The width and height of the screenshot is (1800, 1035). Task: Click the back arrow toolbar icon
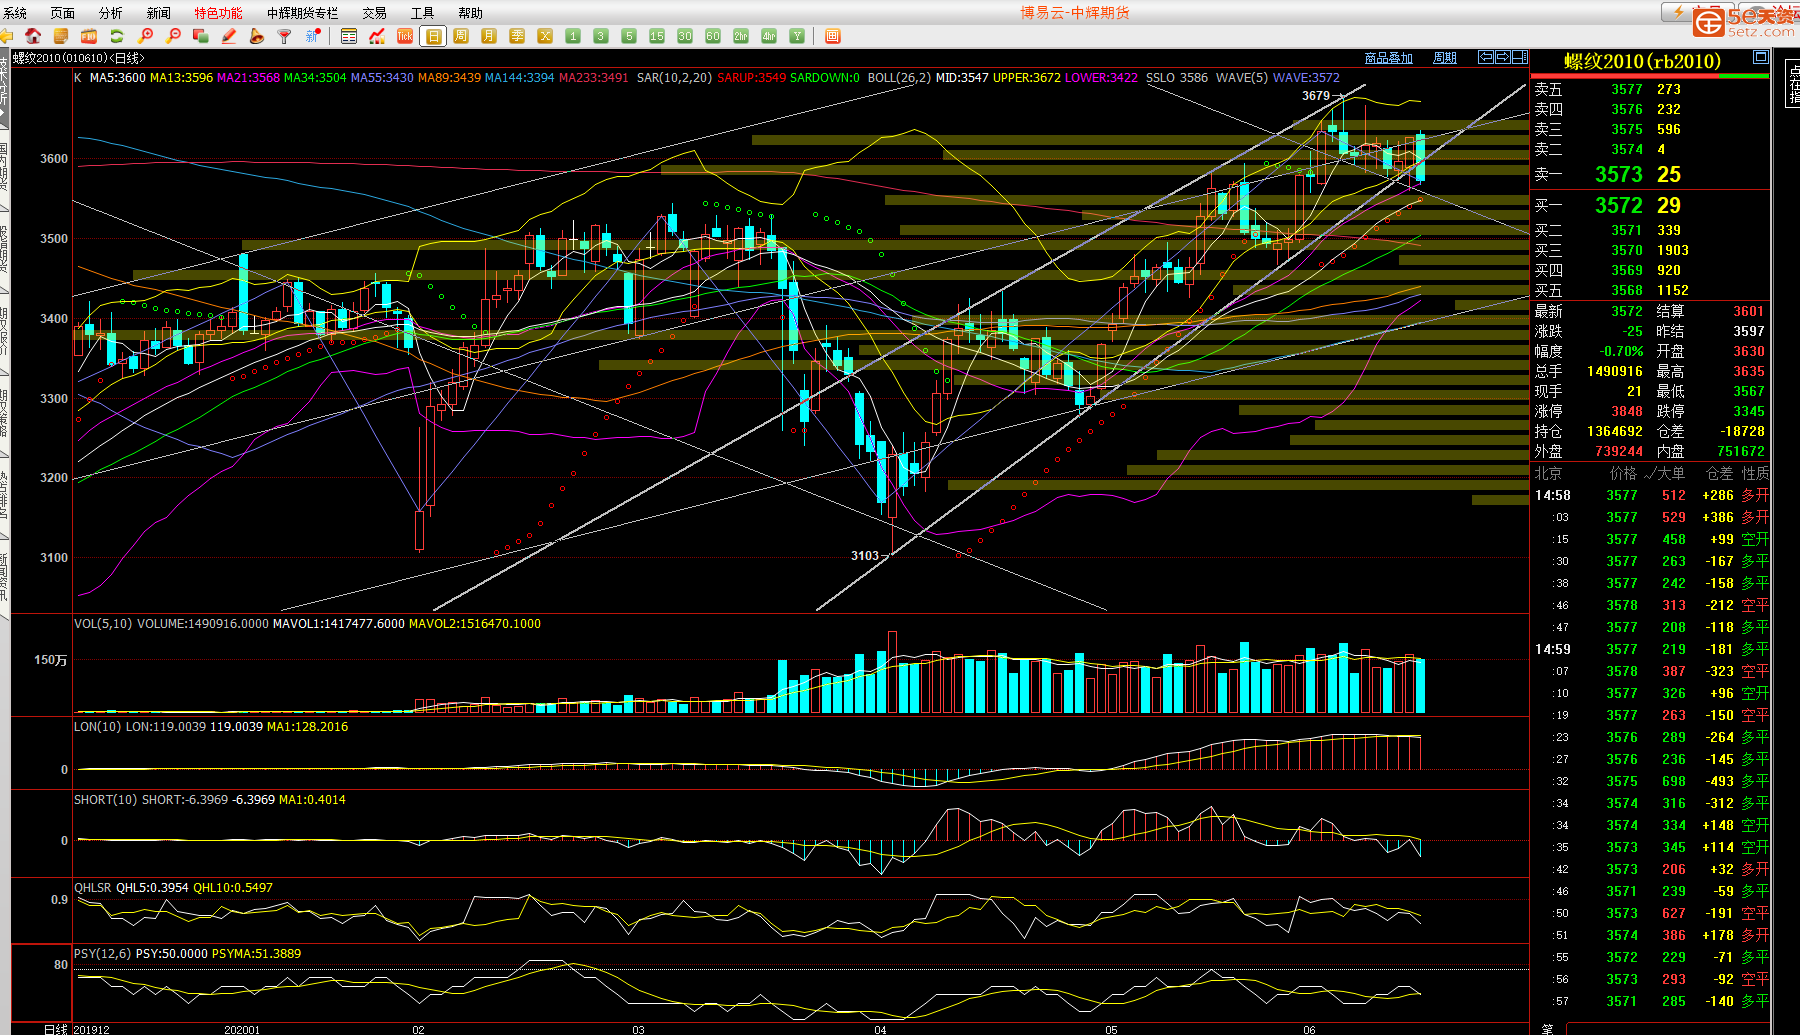[6, 36]
